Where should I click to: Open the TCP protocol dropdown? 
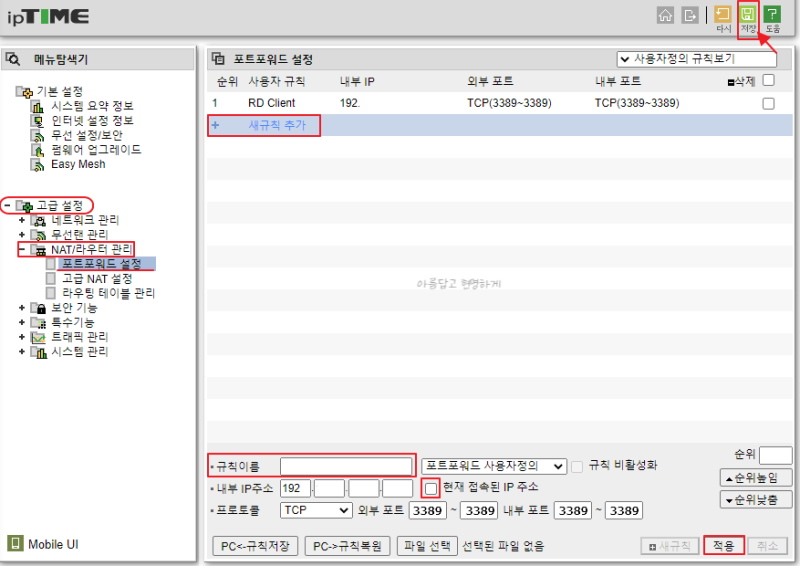coord(316,510)
